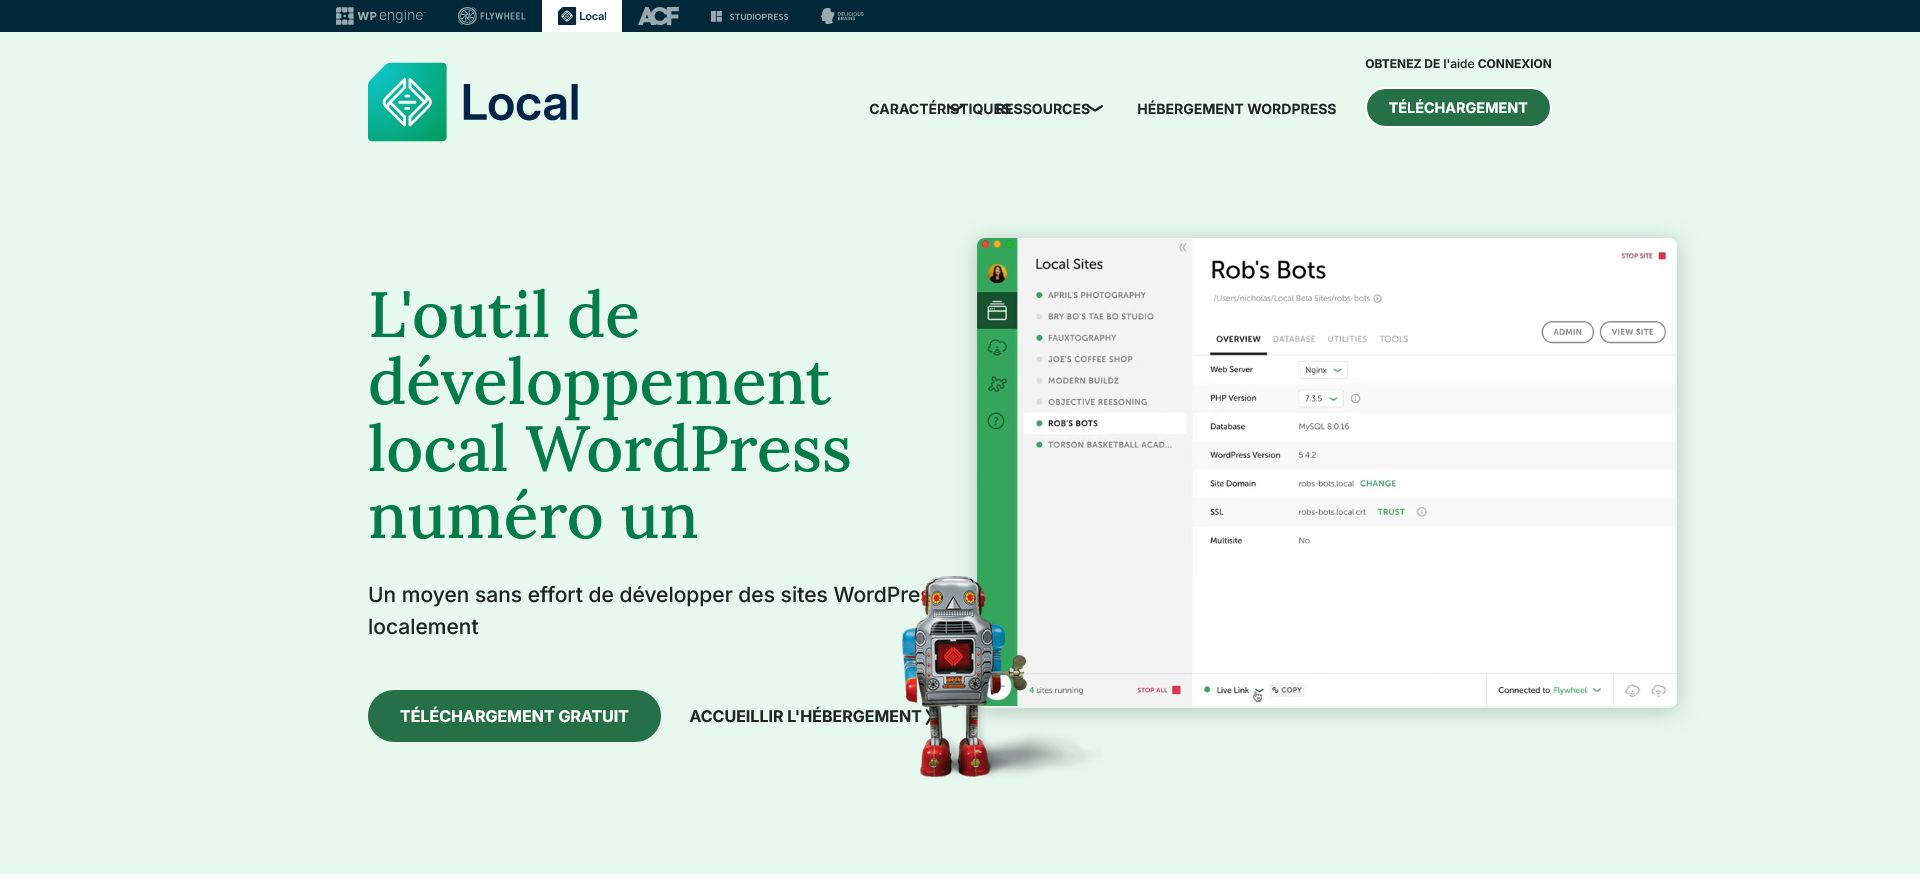Click STOP SITE in app header
1920x887 pixels.
(x=1643, y=256)
